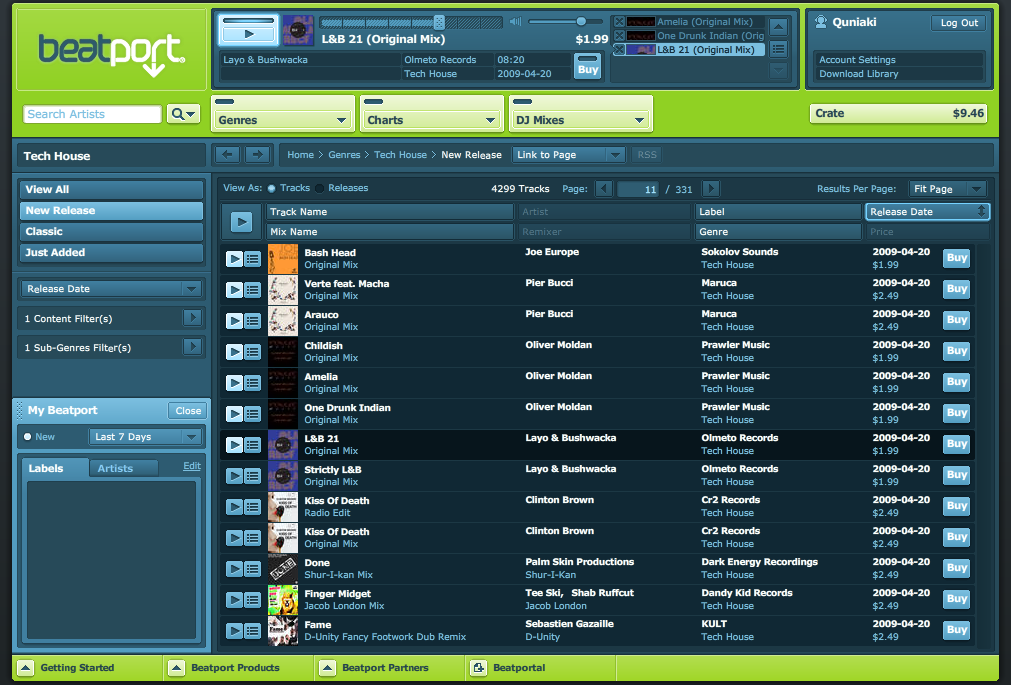Click the Search Artists input field
This screenshot has width=1011, height=685.
[x=92, y=114]
